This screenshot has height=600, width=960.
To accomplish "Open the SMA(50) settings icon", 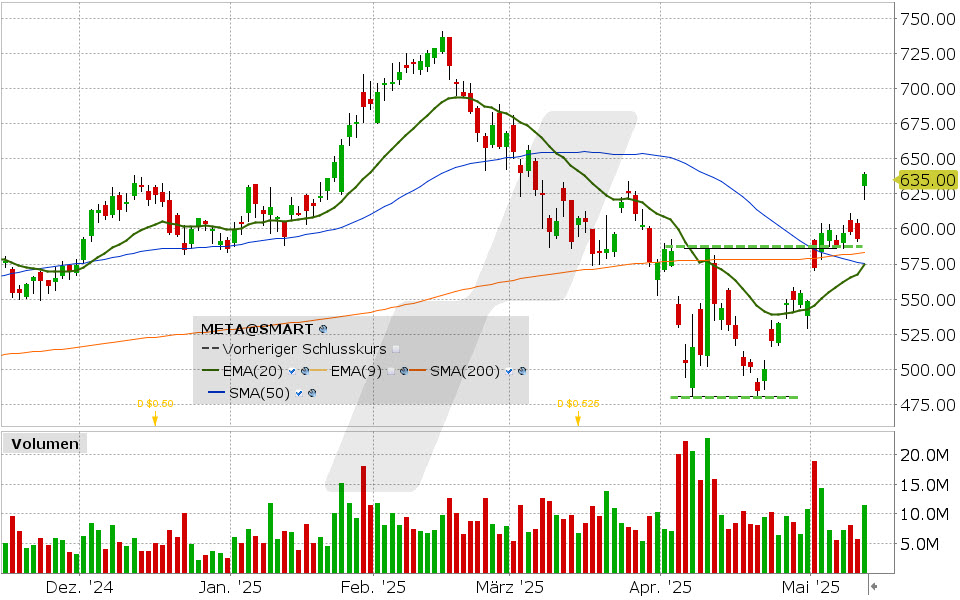I will pyautogui.click(x=312, y=393).
